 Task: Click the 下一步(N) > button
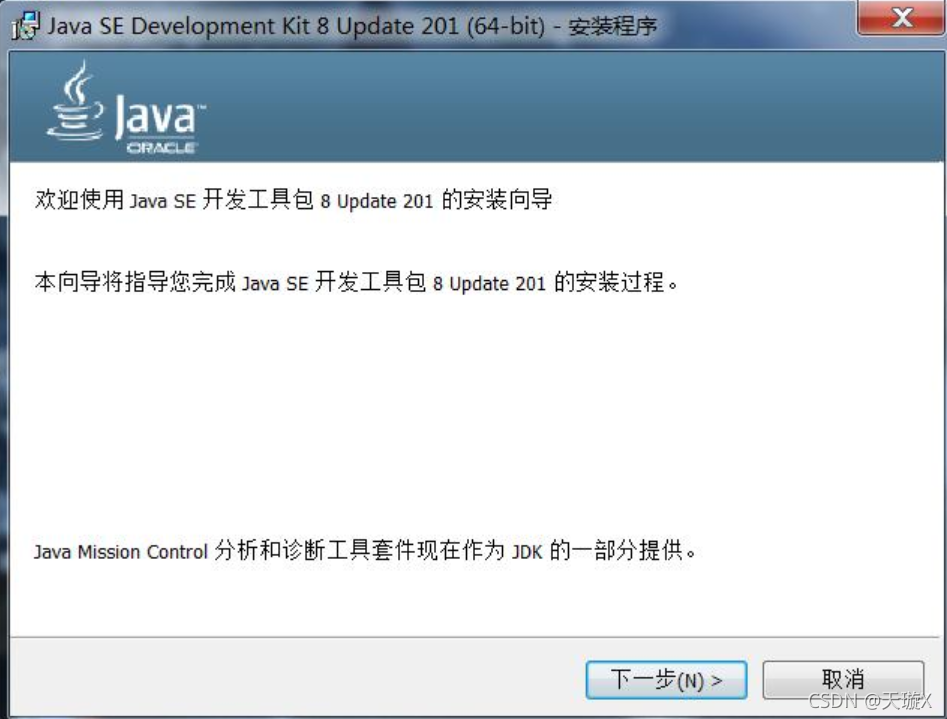pyautogui.click(x=666, y=680)
